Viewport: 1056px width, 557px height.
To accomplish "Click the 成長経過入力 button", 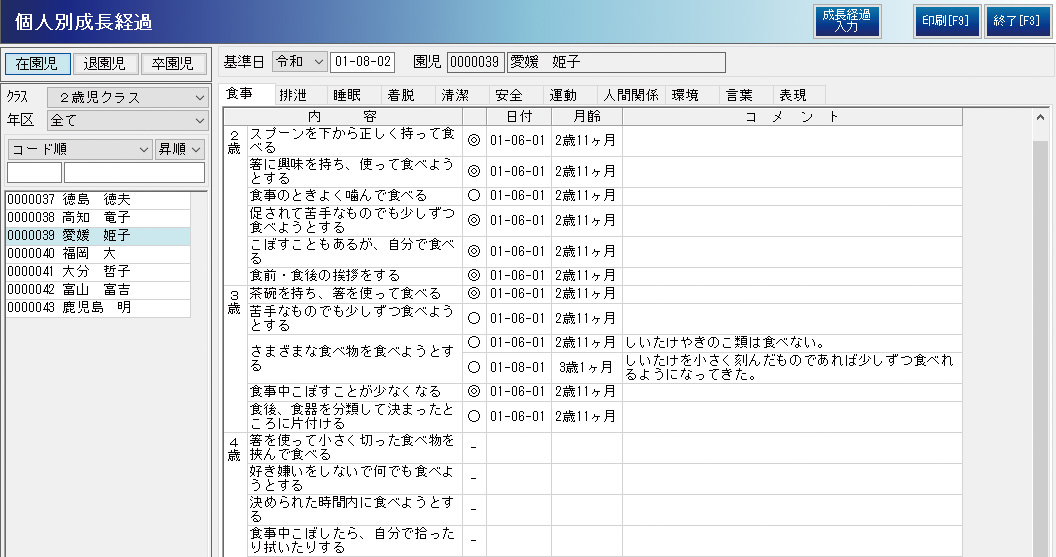I will pos(846,21).
